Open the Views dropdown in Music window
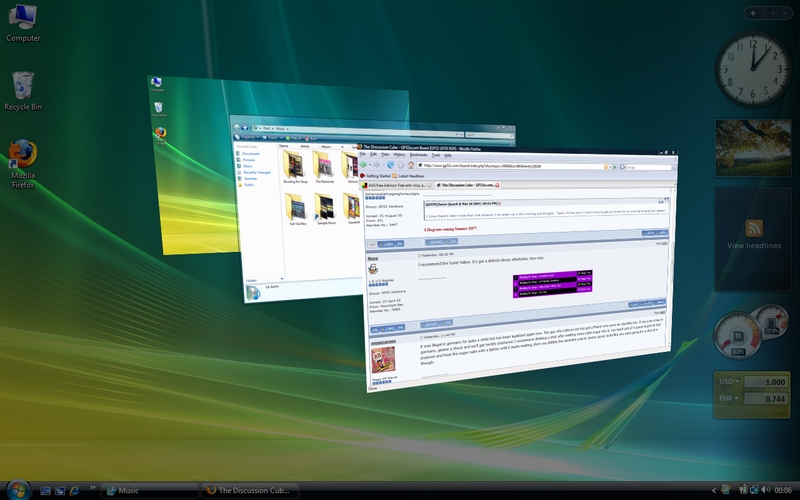 [x=273, y=137]
